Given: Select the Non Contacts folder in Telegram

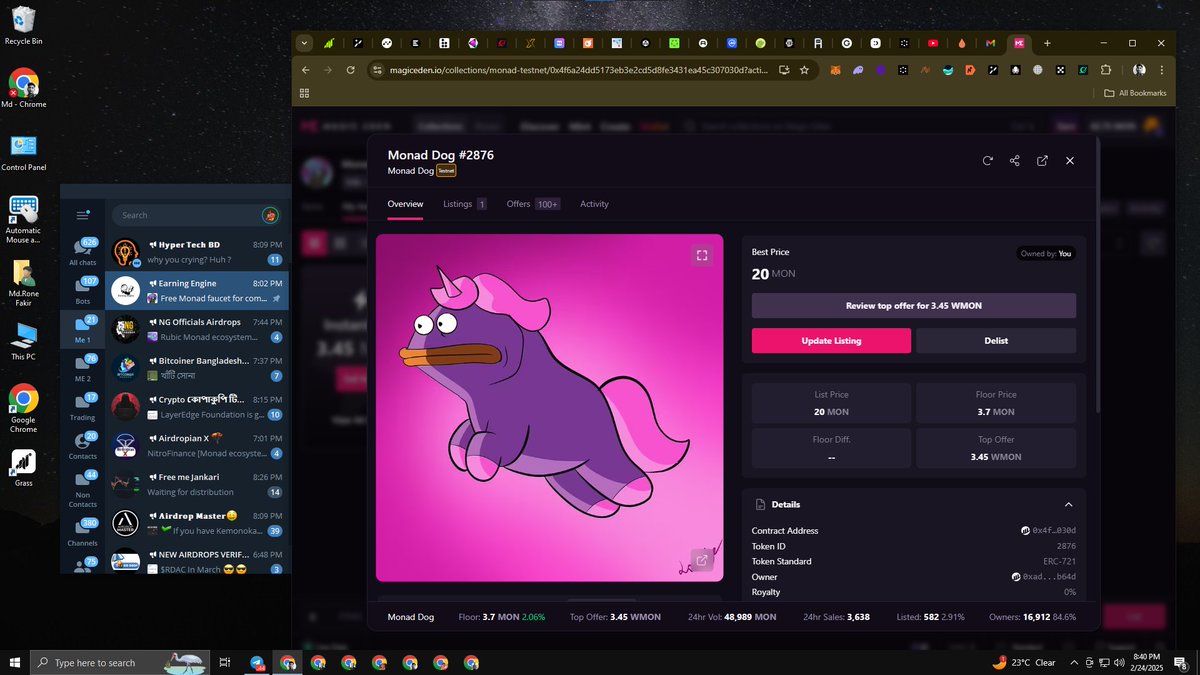Looking at the screenshot, I should tap(83, 489).
